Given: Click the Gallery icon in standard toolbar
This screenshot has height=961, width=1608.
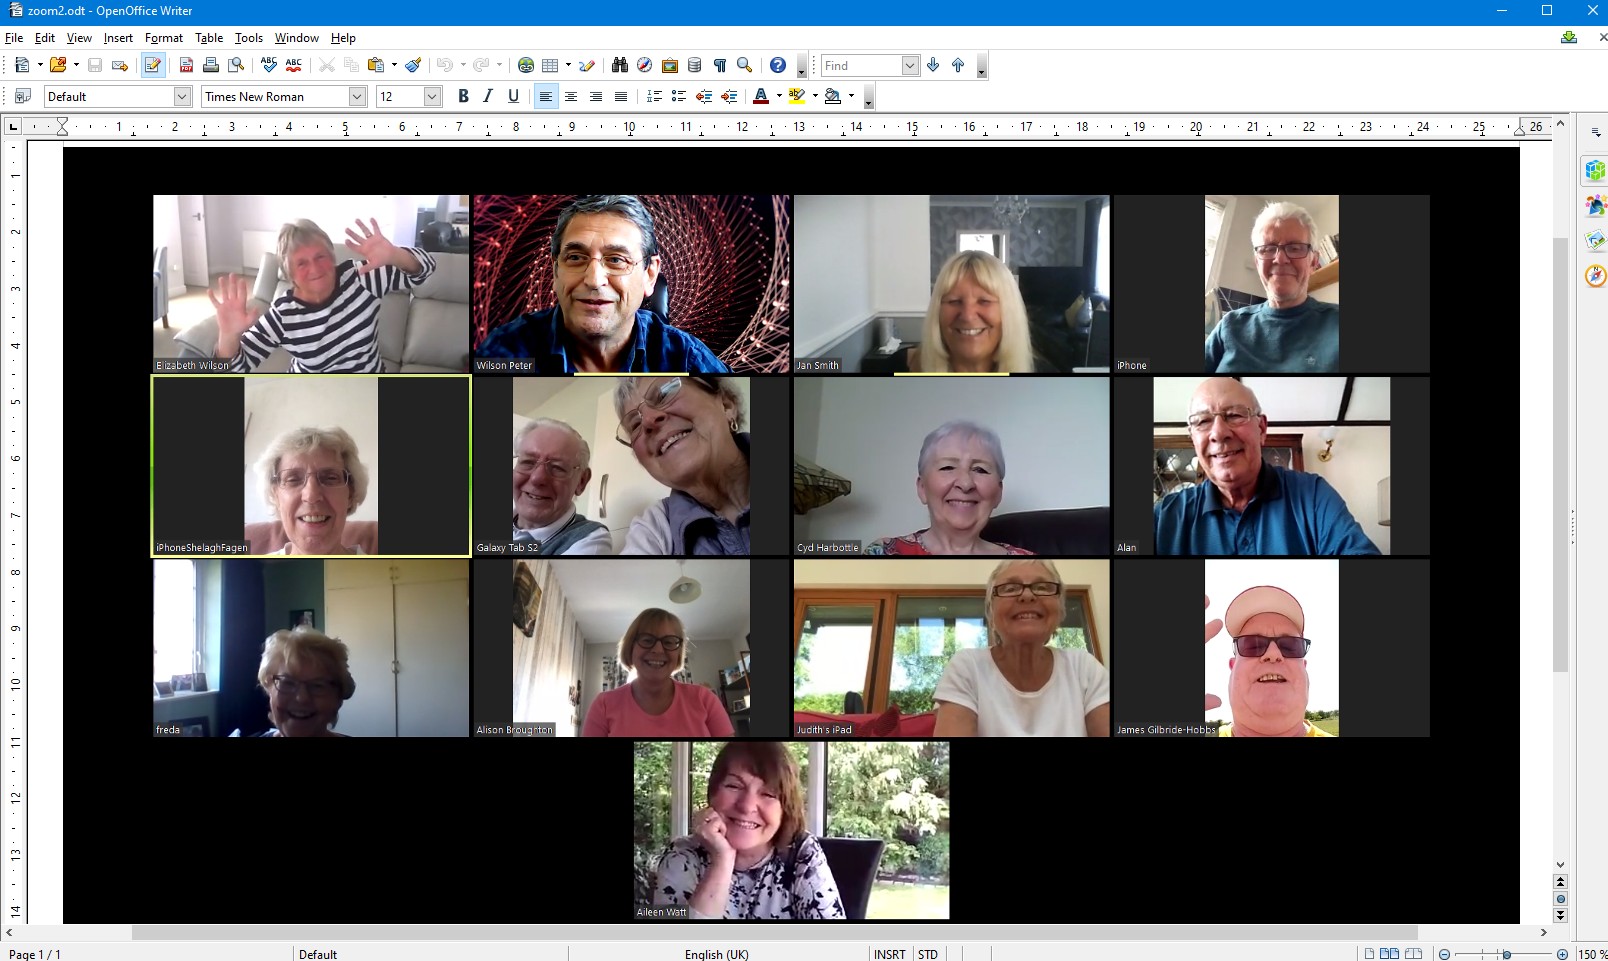Looking at the screenshot, I should coord(670,65).
